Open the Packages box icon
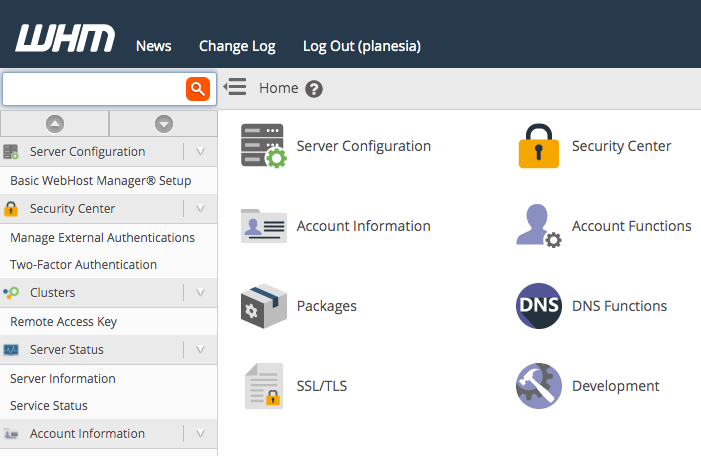Screen dimensions: 701x456 coord(264,306)
